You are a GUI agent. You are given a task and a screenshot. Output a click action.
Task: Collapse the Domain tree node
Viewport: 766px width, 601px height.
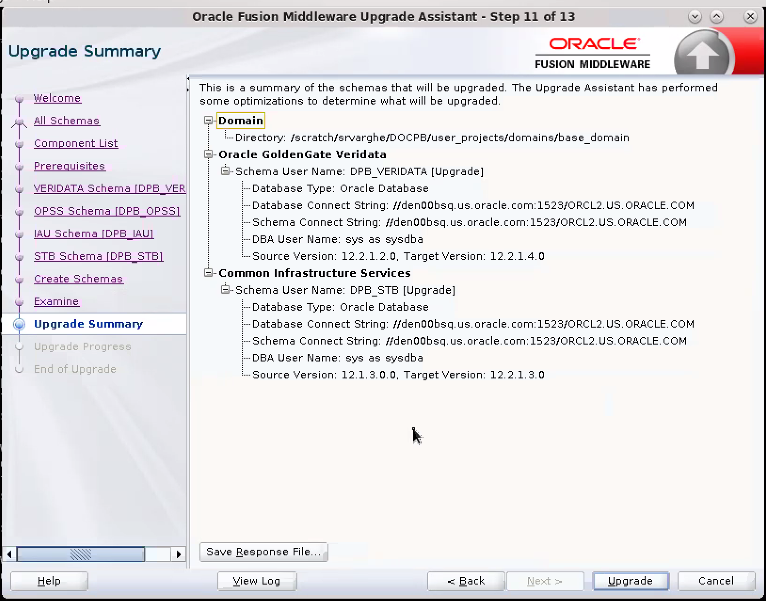click(x=209, y=120)
